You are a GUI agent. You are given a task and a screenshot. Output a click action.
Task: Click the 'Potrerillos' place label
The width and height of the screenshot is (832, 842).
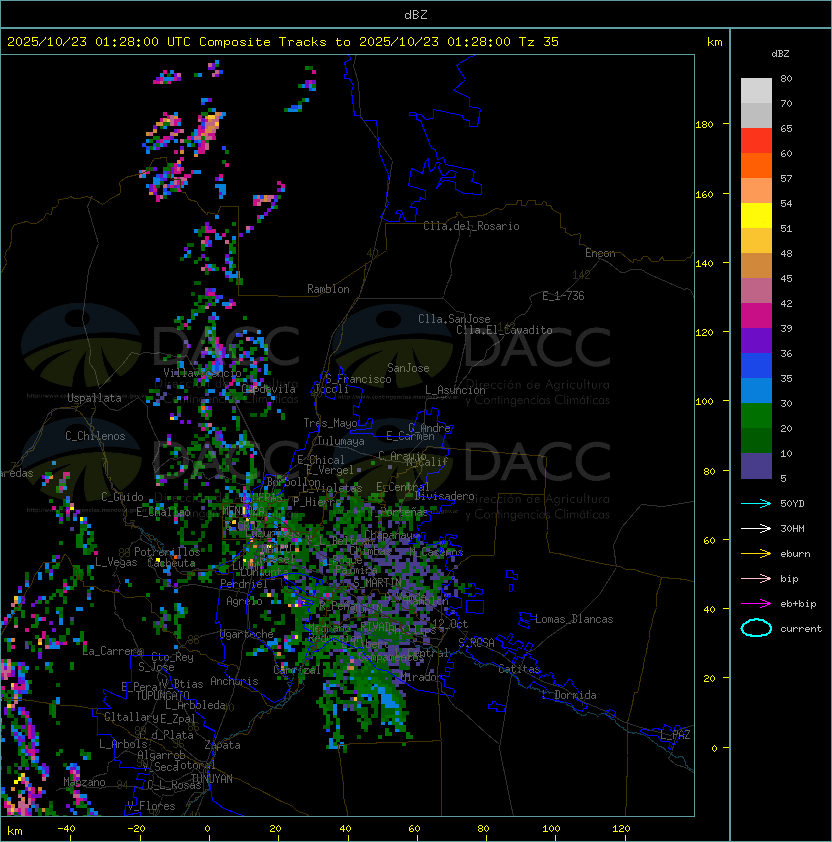click(167, 552)
